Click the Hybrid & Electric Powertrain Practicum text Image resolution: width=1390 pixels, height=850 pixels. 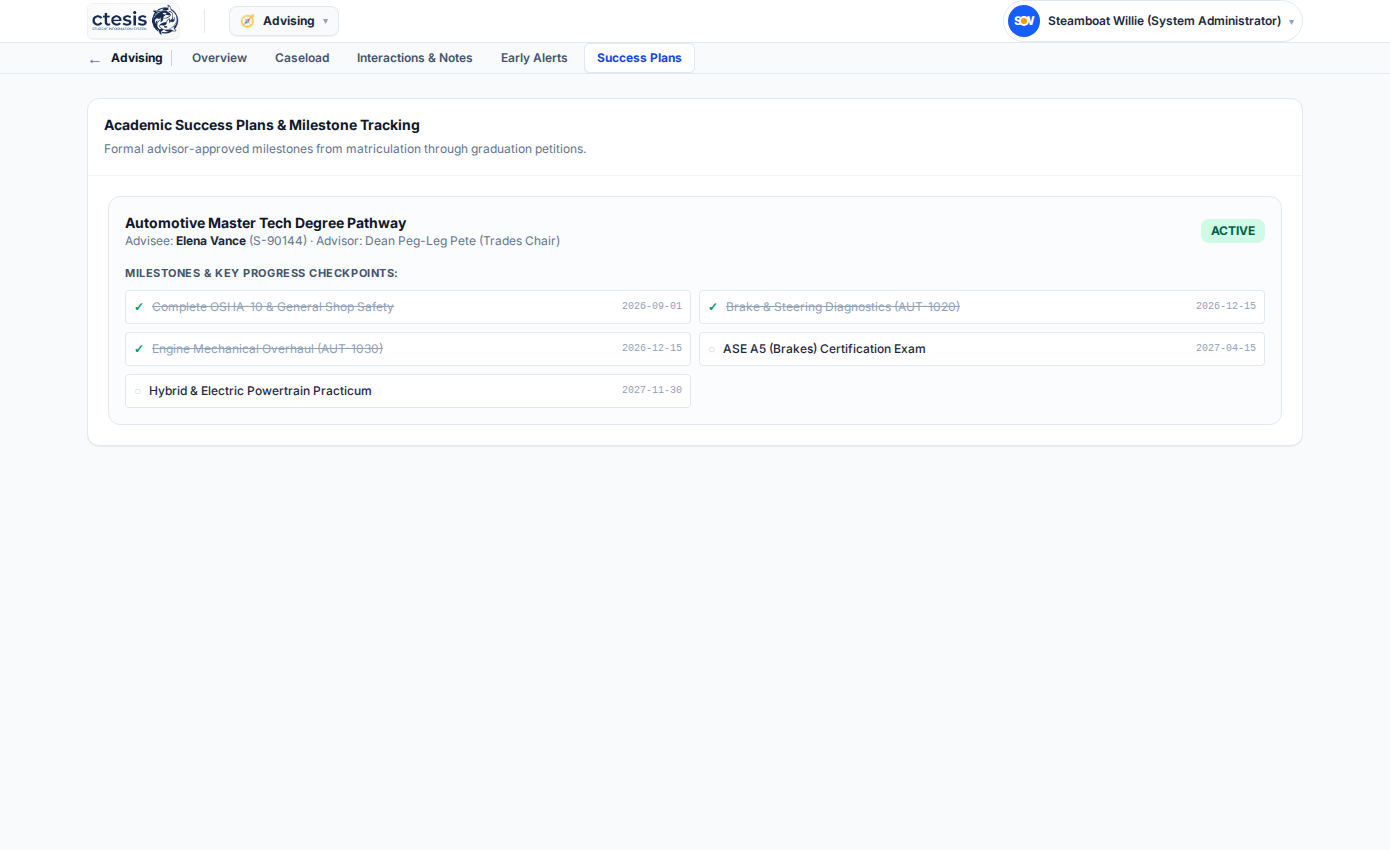coord(260,391)
